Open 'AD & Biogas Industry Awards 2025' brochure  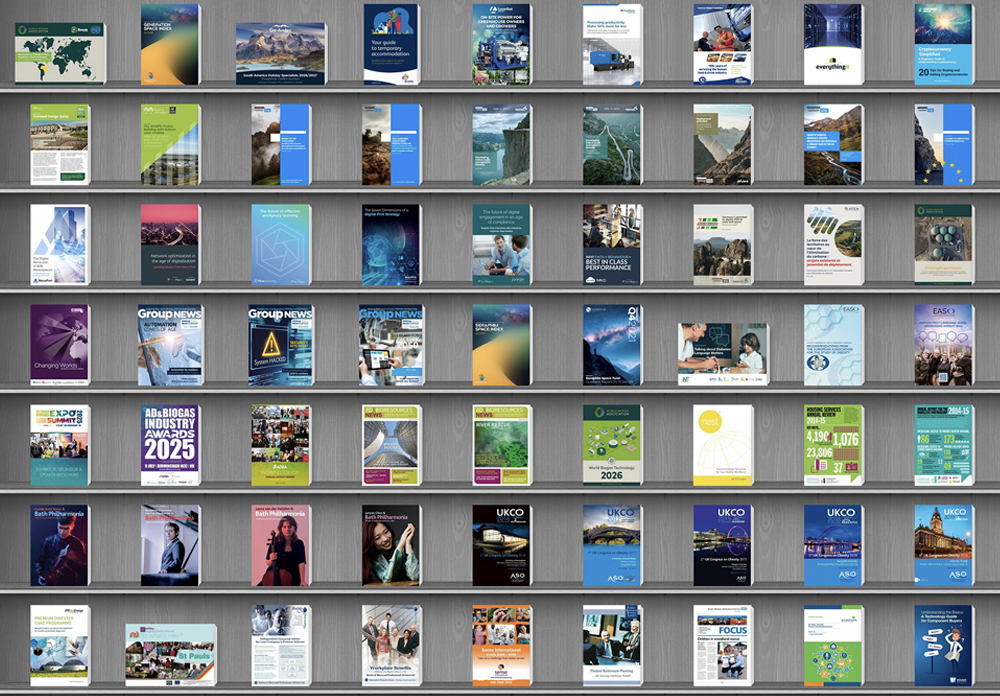click(x=170, y=445)
